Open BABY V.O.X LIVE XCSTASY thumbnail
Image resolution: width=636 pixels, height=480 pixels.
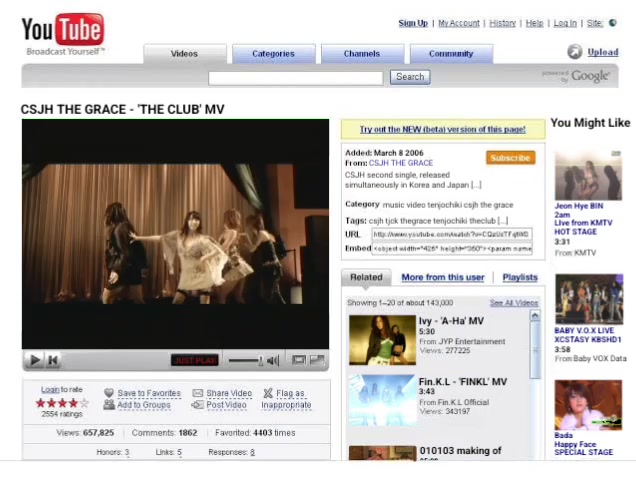589,299
